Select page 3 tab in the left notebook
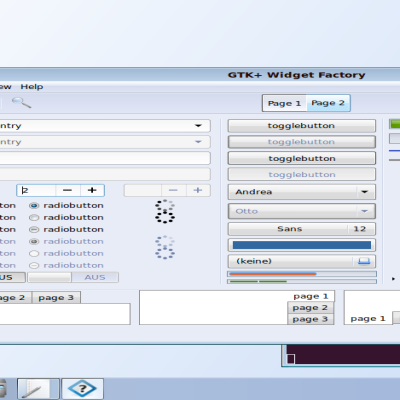The image size is (400, 400). pos(56,298)
